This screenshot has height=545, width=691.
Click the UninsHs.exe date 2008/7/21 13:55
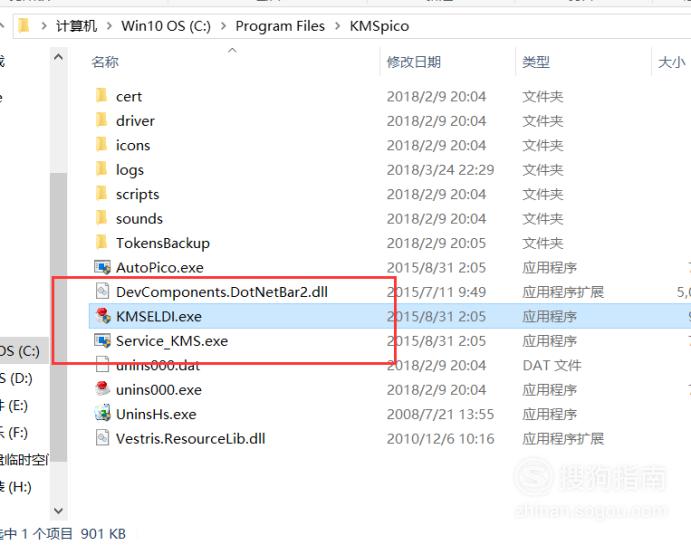pos(440,414)
